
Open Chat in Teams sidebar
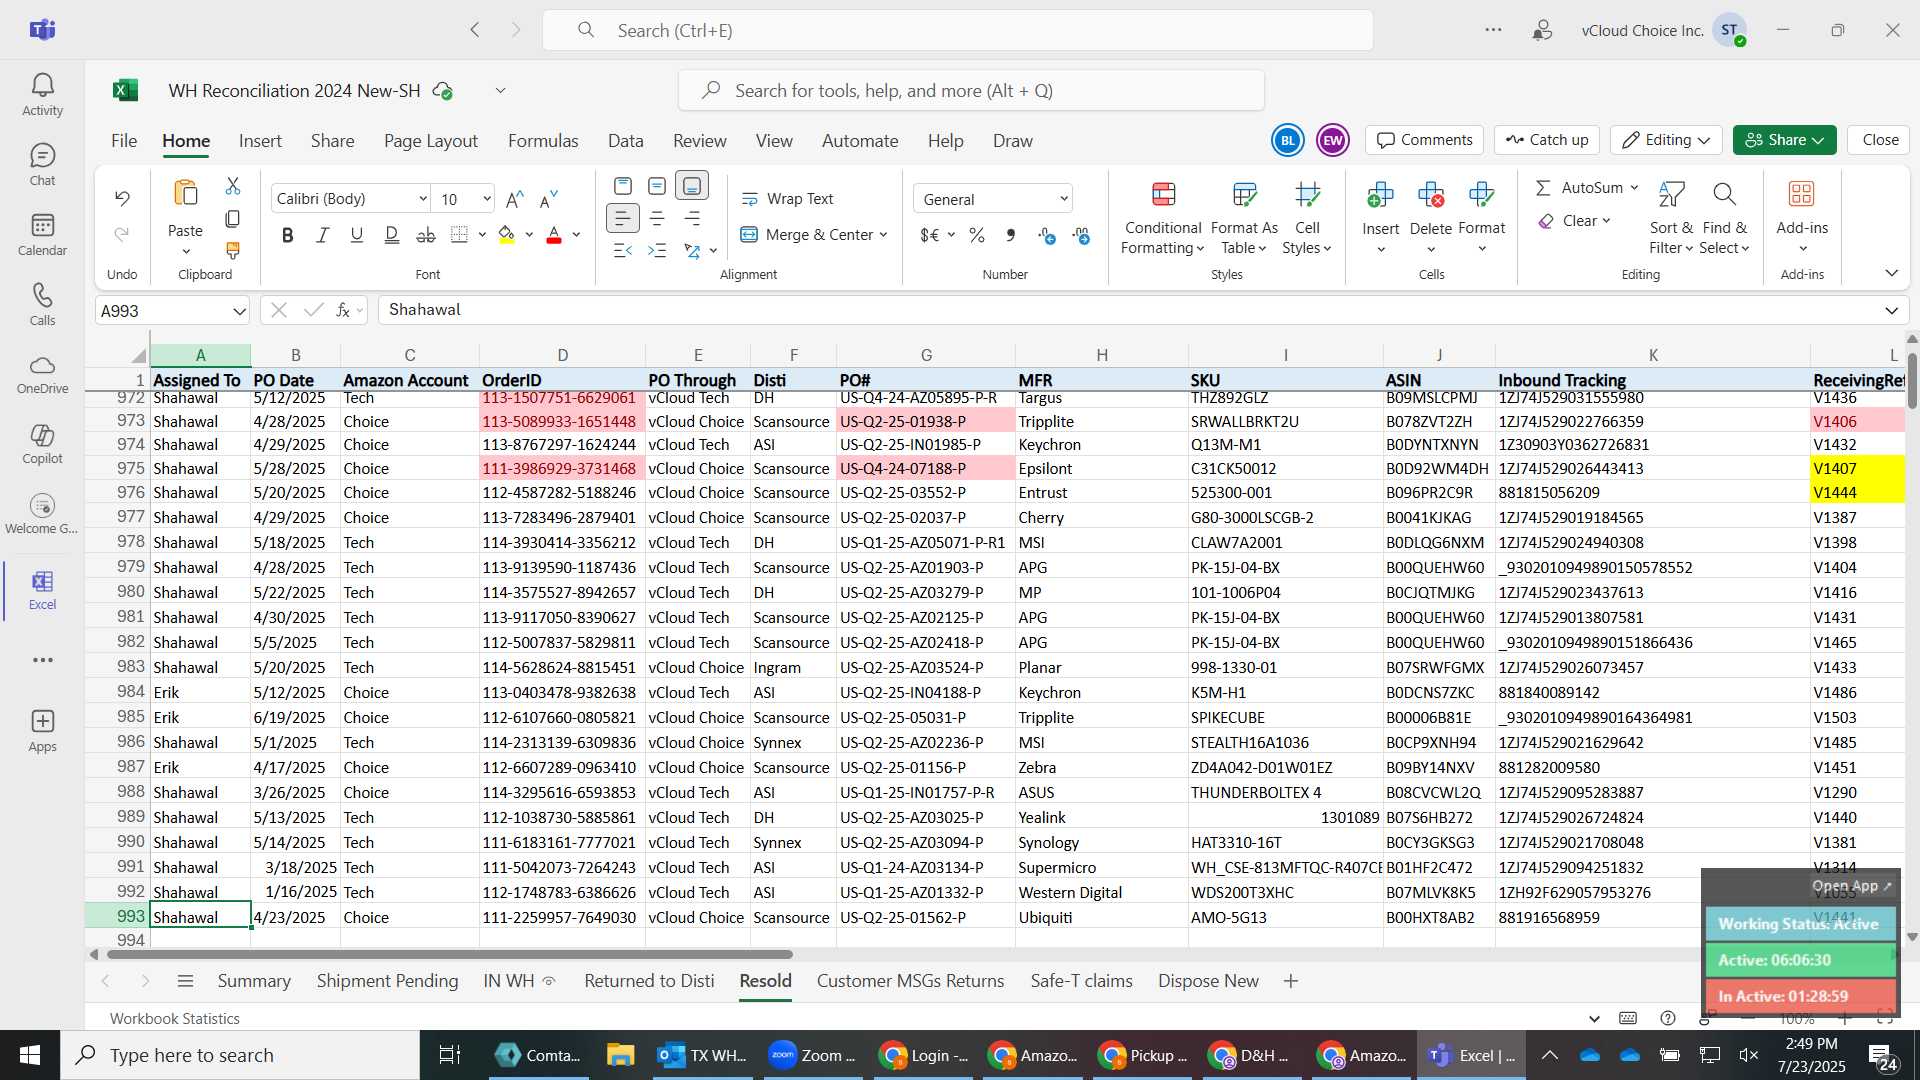pos(42,165)
